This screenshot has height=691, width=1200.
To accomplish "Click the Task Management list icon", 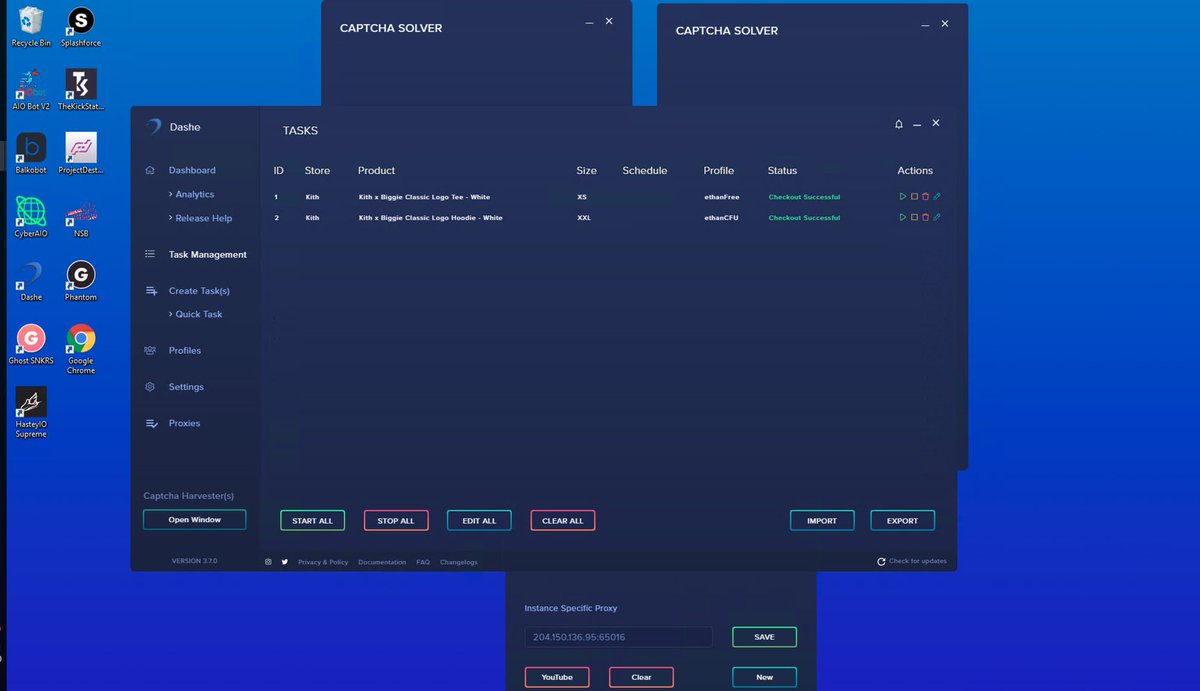I will click(150, 254).
